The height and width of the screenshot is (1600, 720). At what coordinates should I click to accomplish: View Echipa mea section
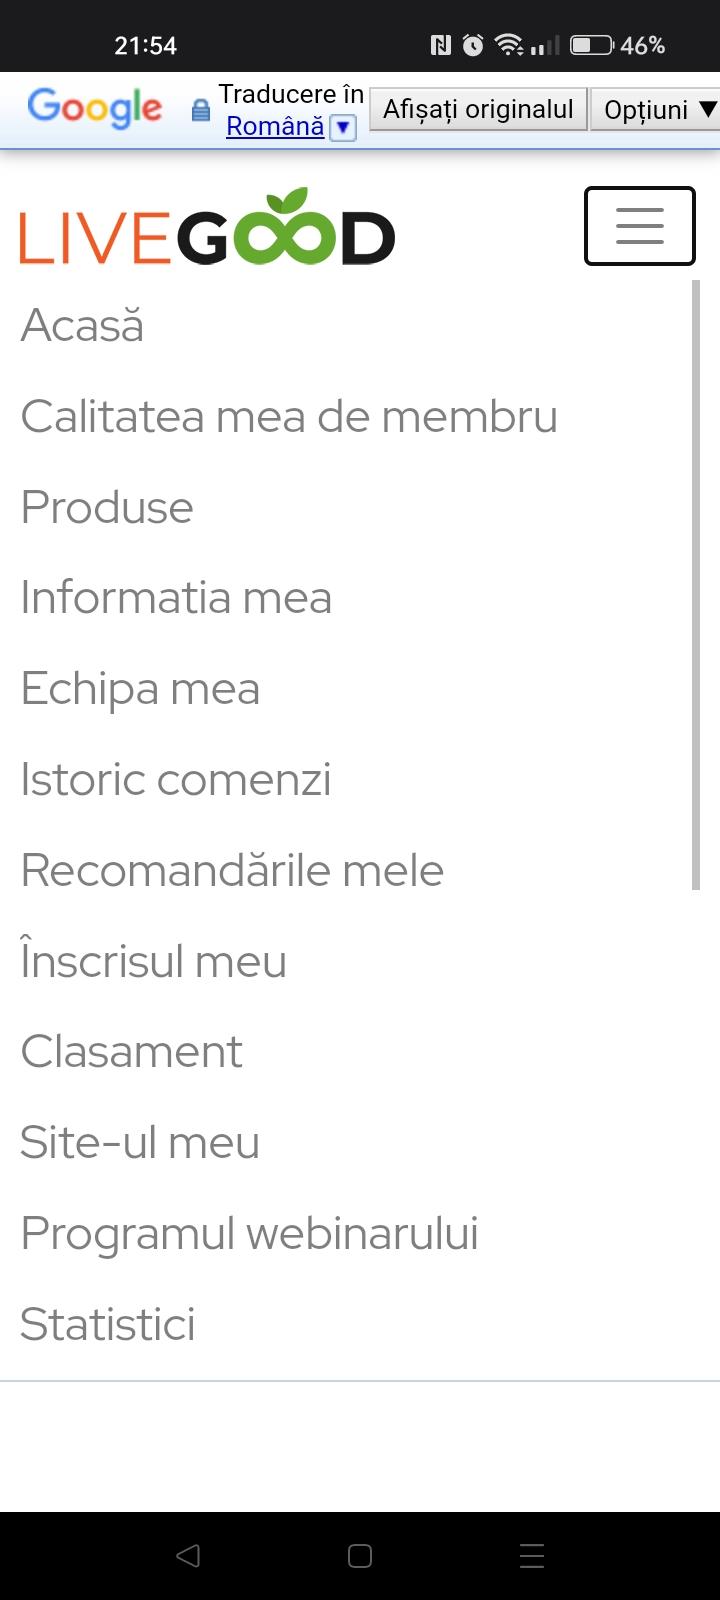(x=140, y=689)
